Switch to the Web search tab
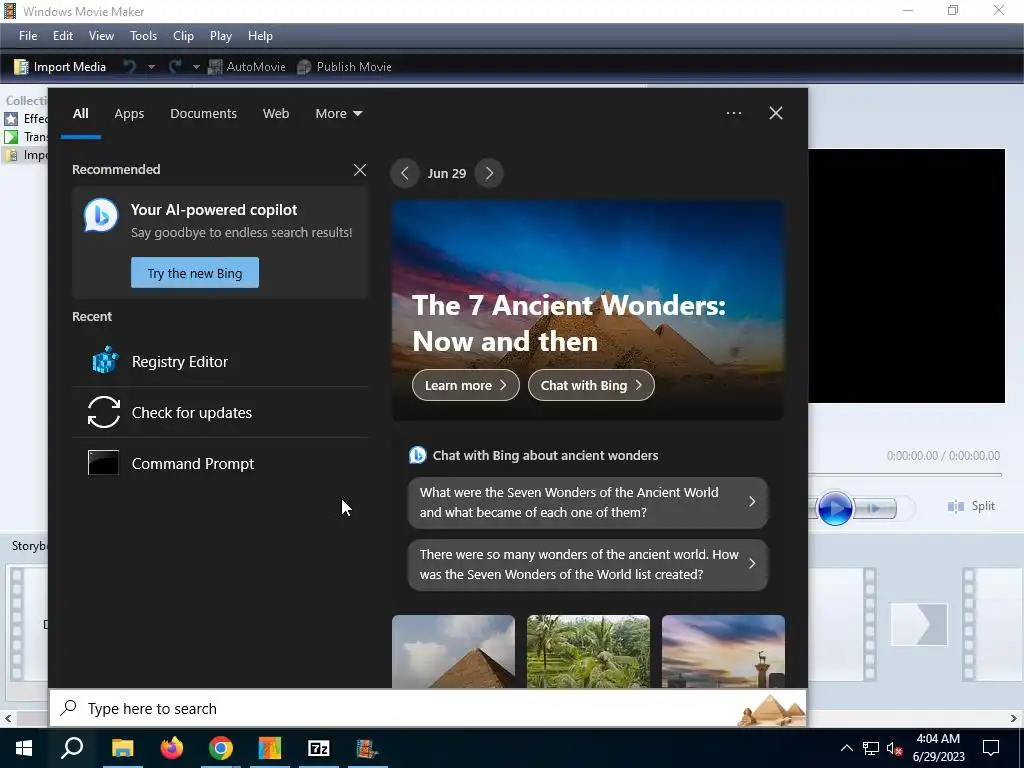The image size is (1024, 768). 276,114
